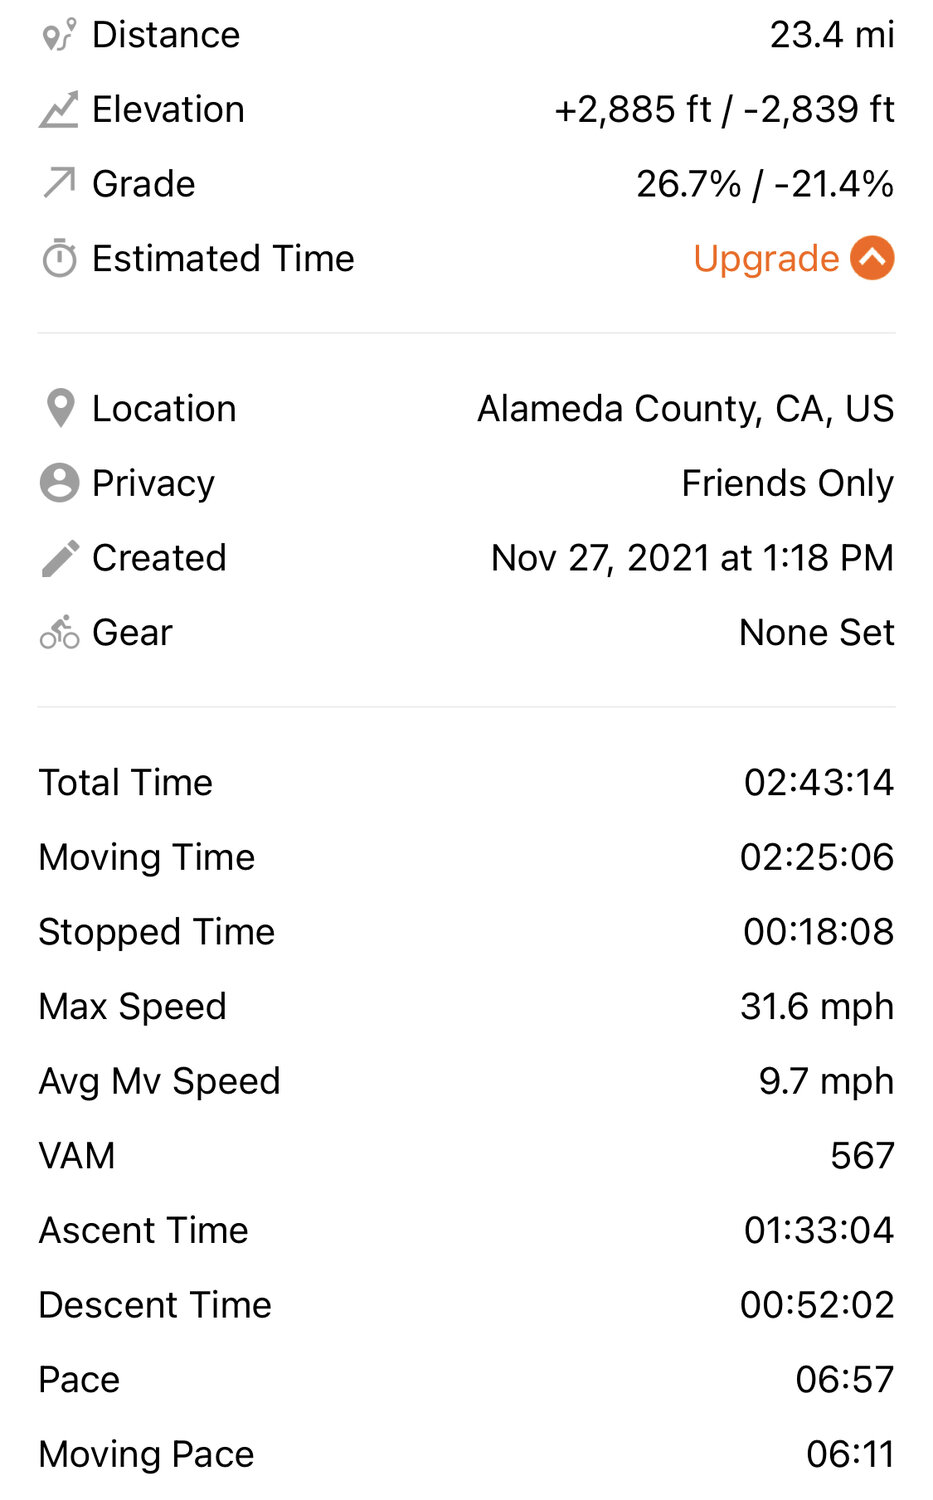Select the None Set gear value
The height and width of the screenshot is (1500, 933).
coord(816,632)
